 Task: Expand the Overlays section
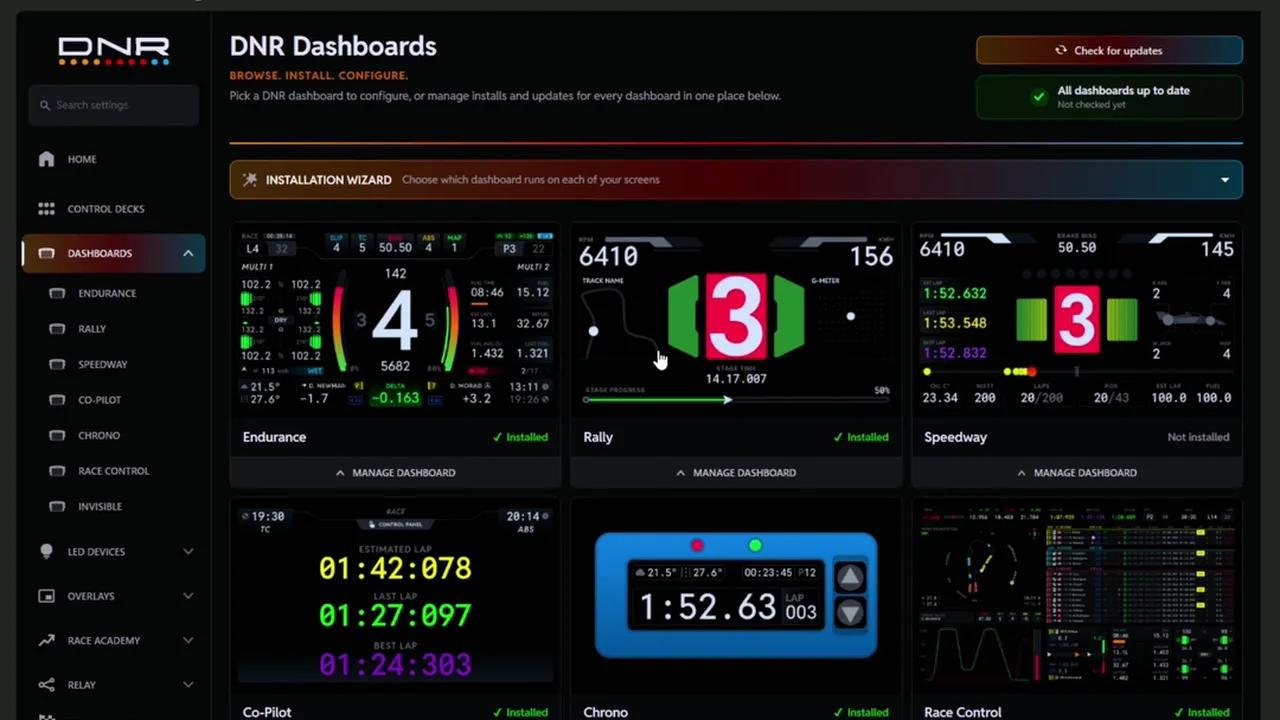pos(188,596)
